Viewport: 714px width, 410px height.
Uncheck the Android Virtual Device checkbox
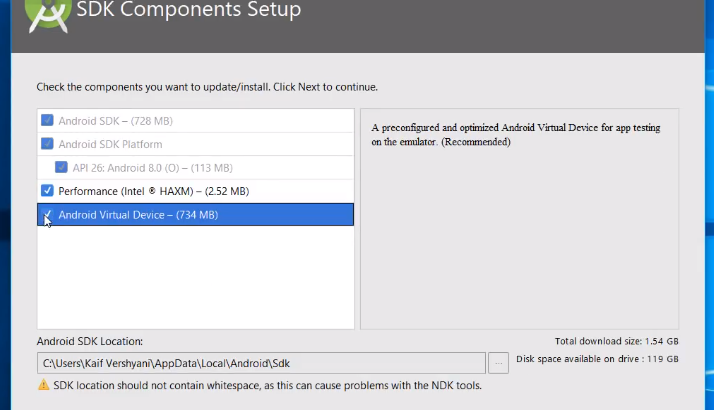click(x=47, y=214)
